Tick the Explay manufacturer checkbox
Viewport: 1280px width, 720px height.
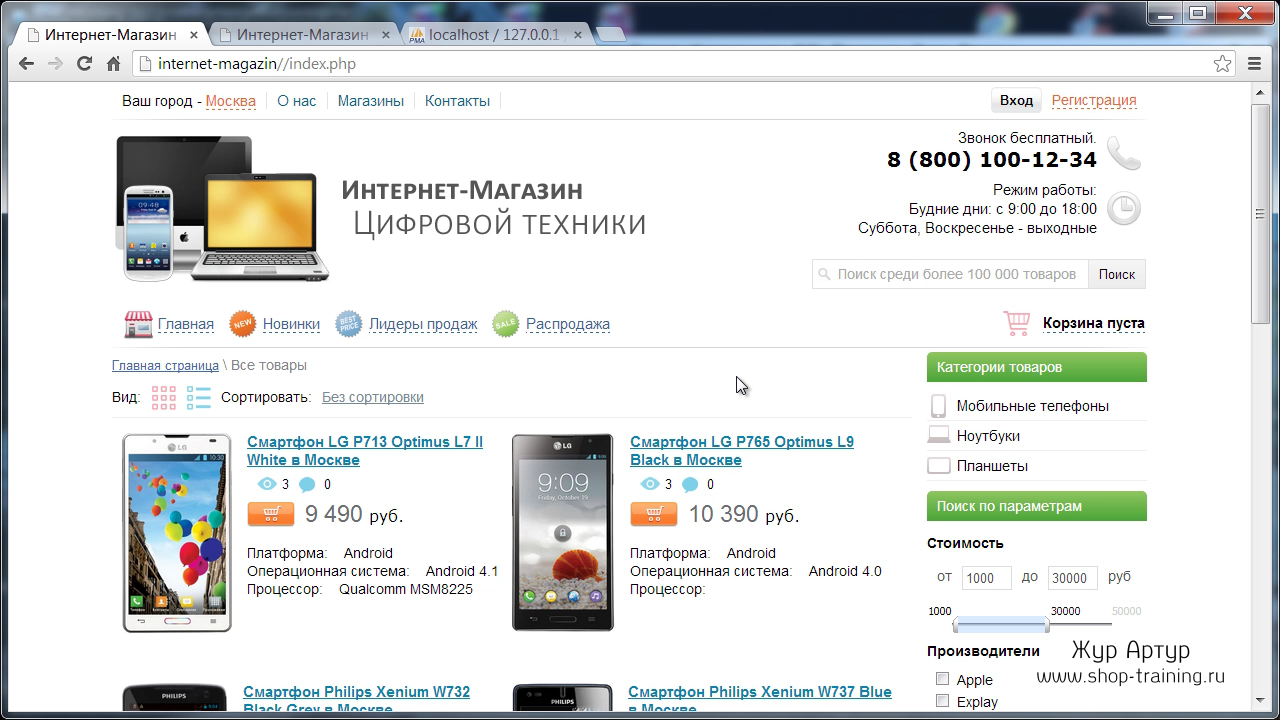(942, 701)
